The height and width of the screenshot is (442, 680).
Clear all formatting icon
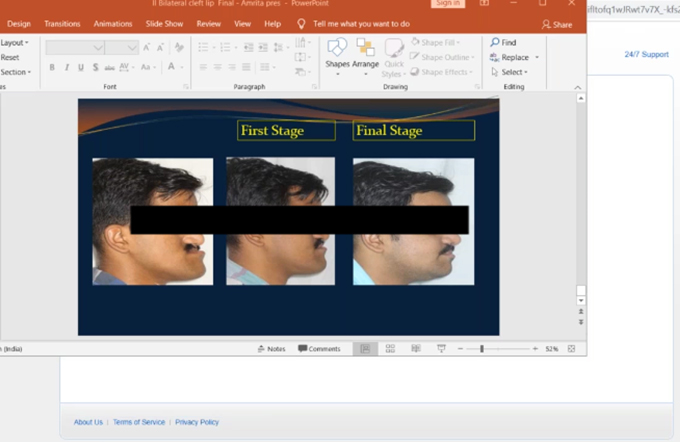[179, 47]
